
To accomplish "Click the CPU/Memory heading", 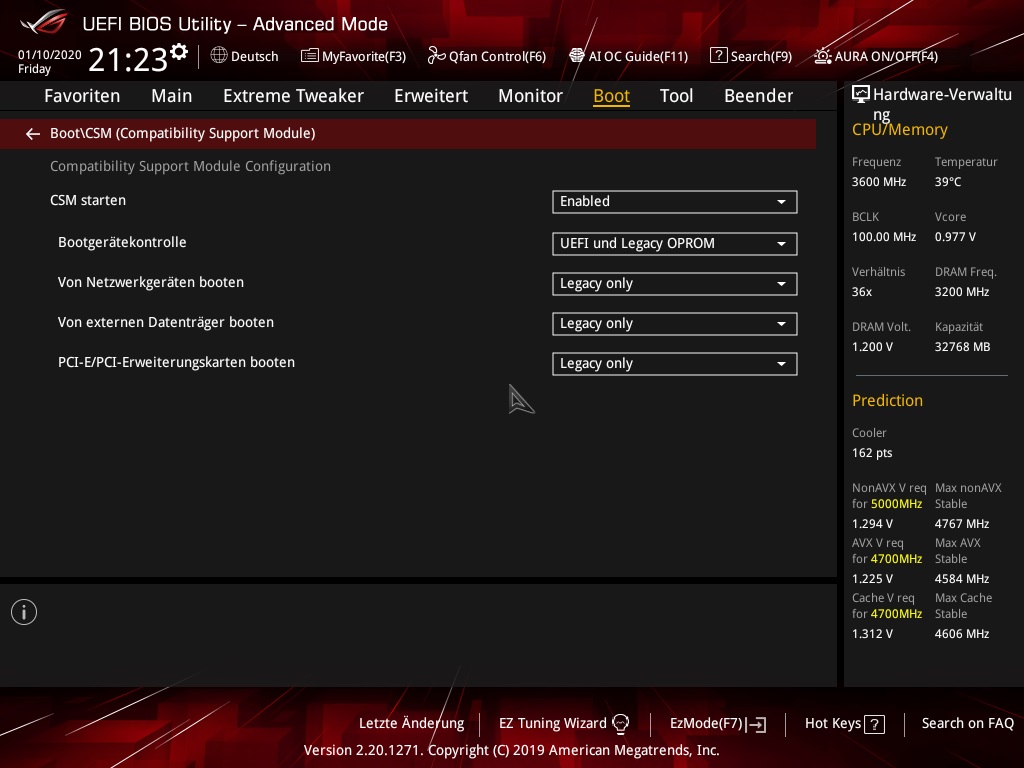I will (x=899, y=130).
